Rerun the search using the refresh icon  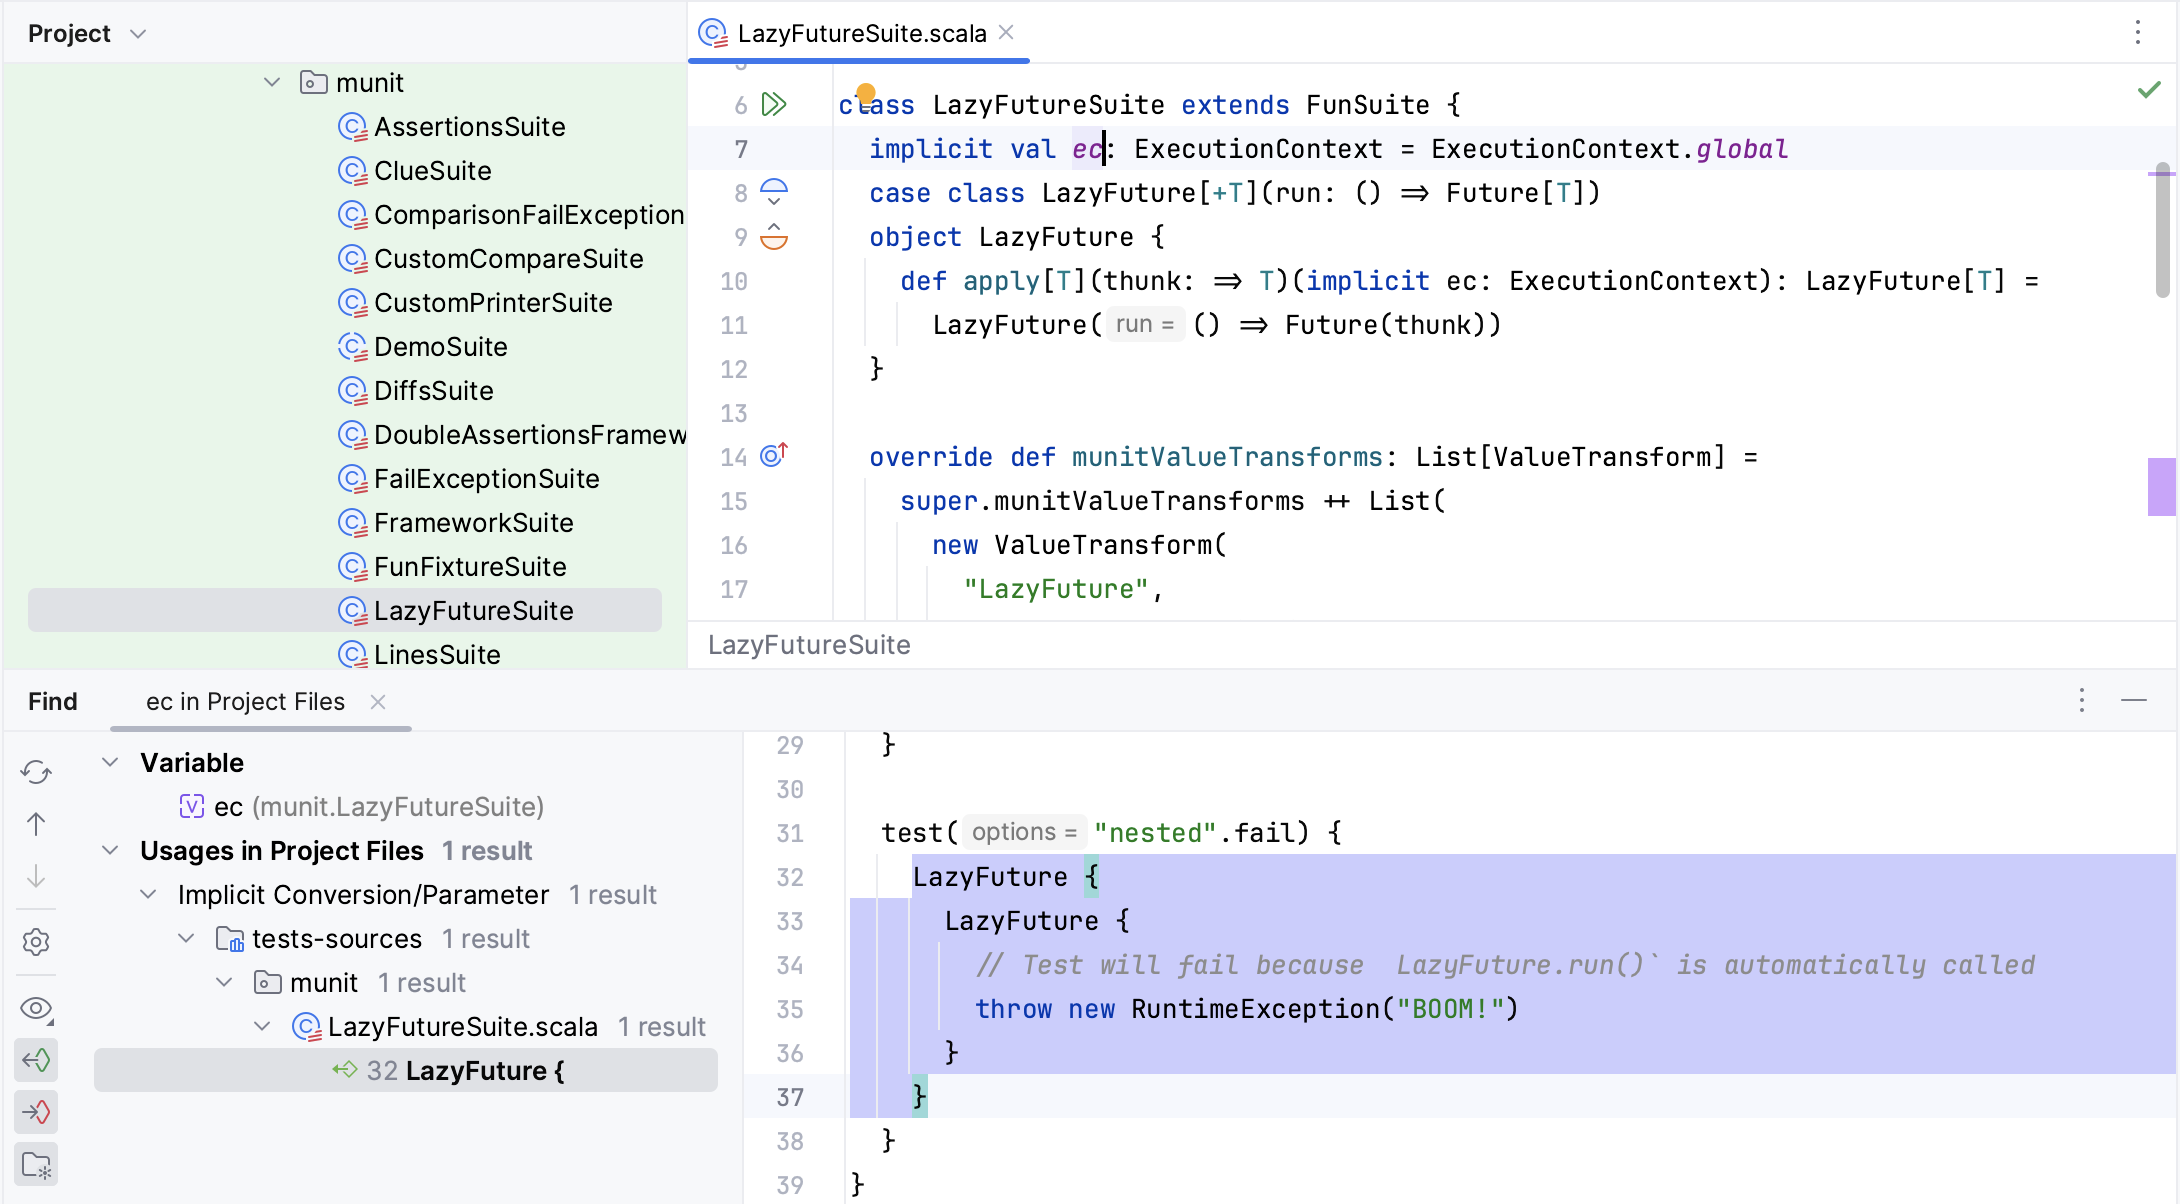point(37,772)
